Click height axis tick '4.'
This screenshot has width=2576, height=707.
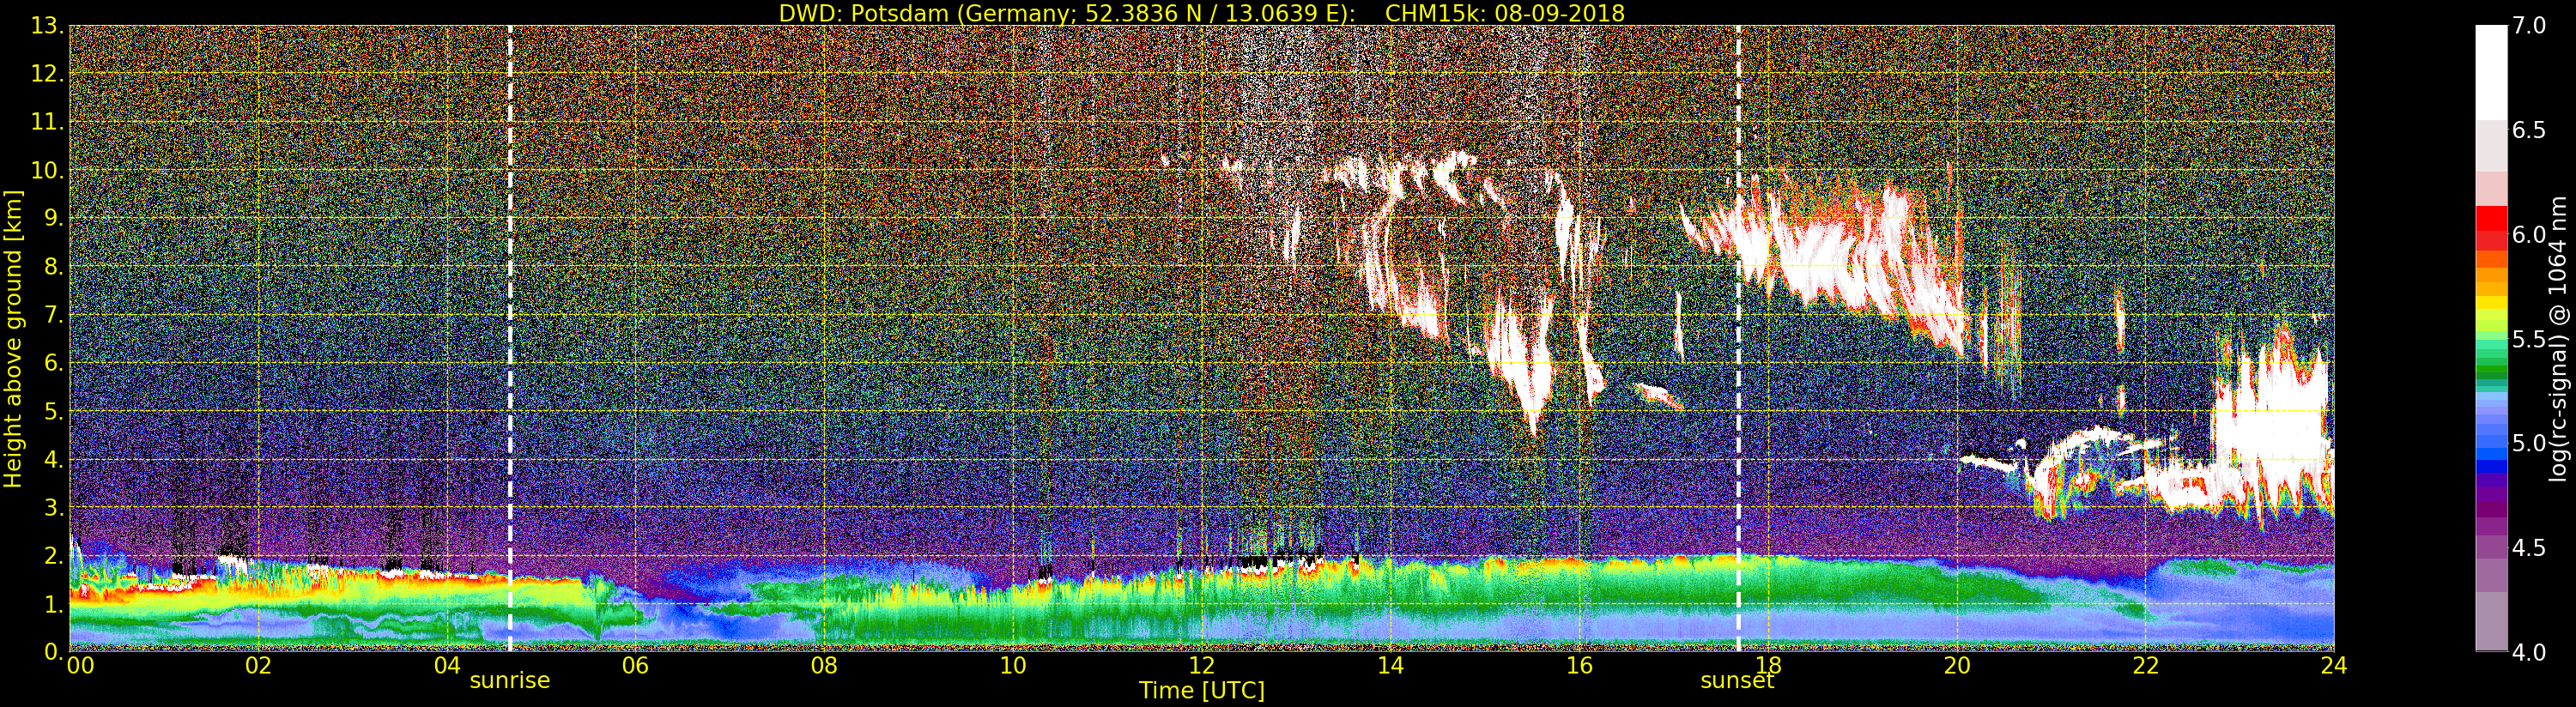point(54,459)
